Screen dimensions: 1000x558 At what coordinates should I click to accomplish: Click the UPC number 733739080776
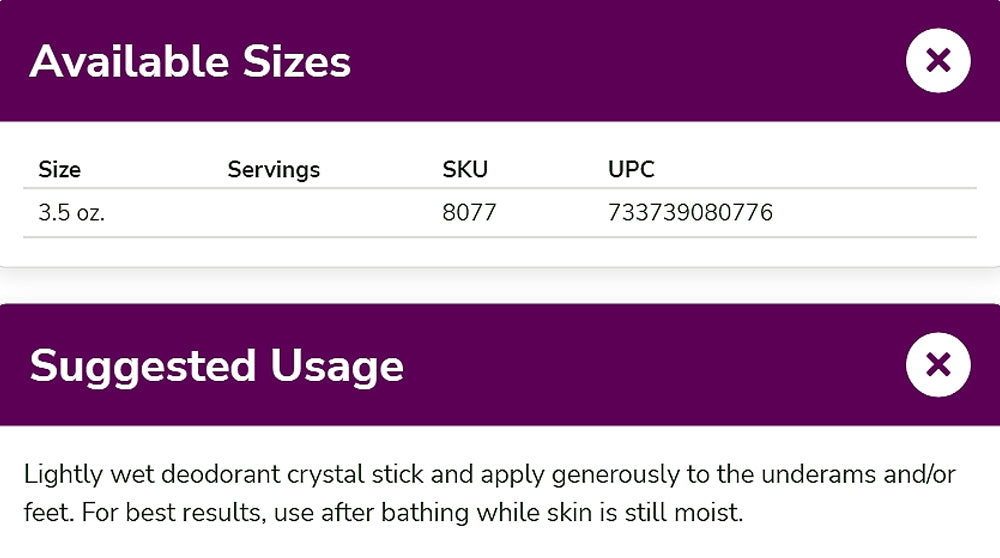pyautogui.click(x=690, y=213)
